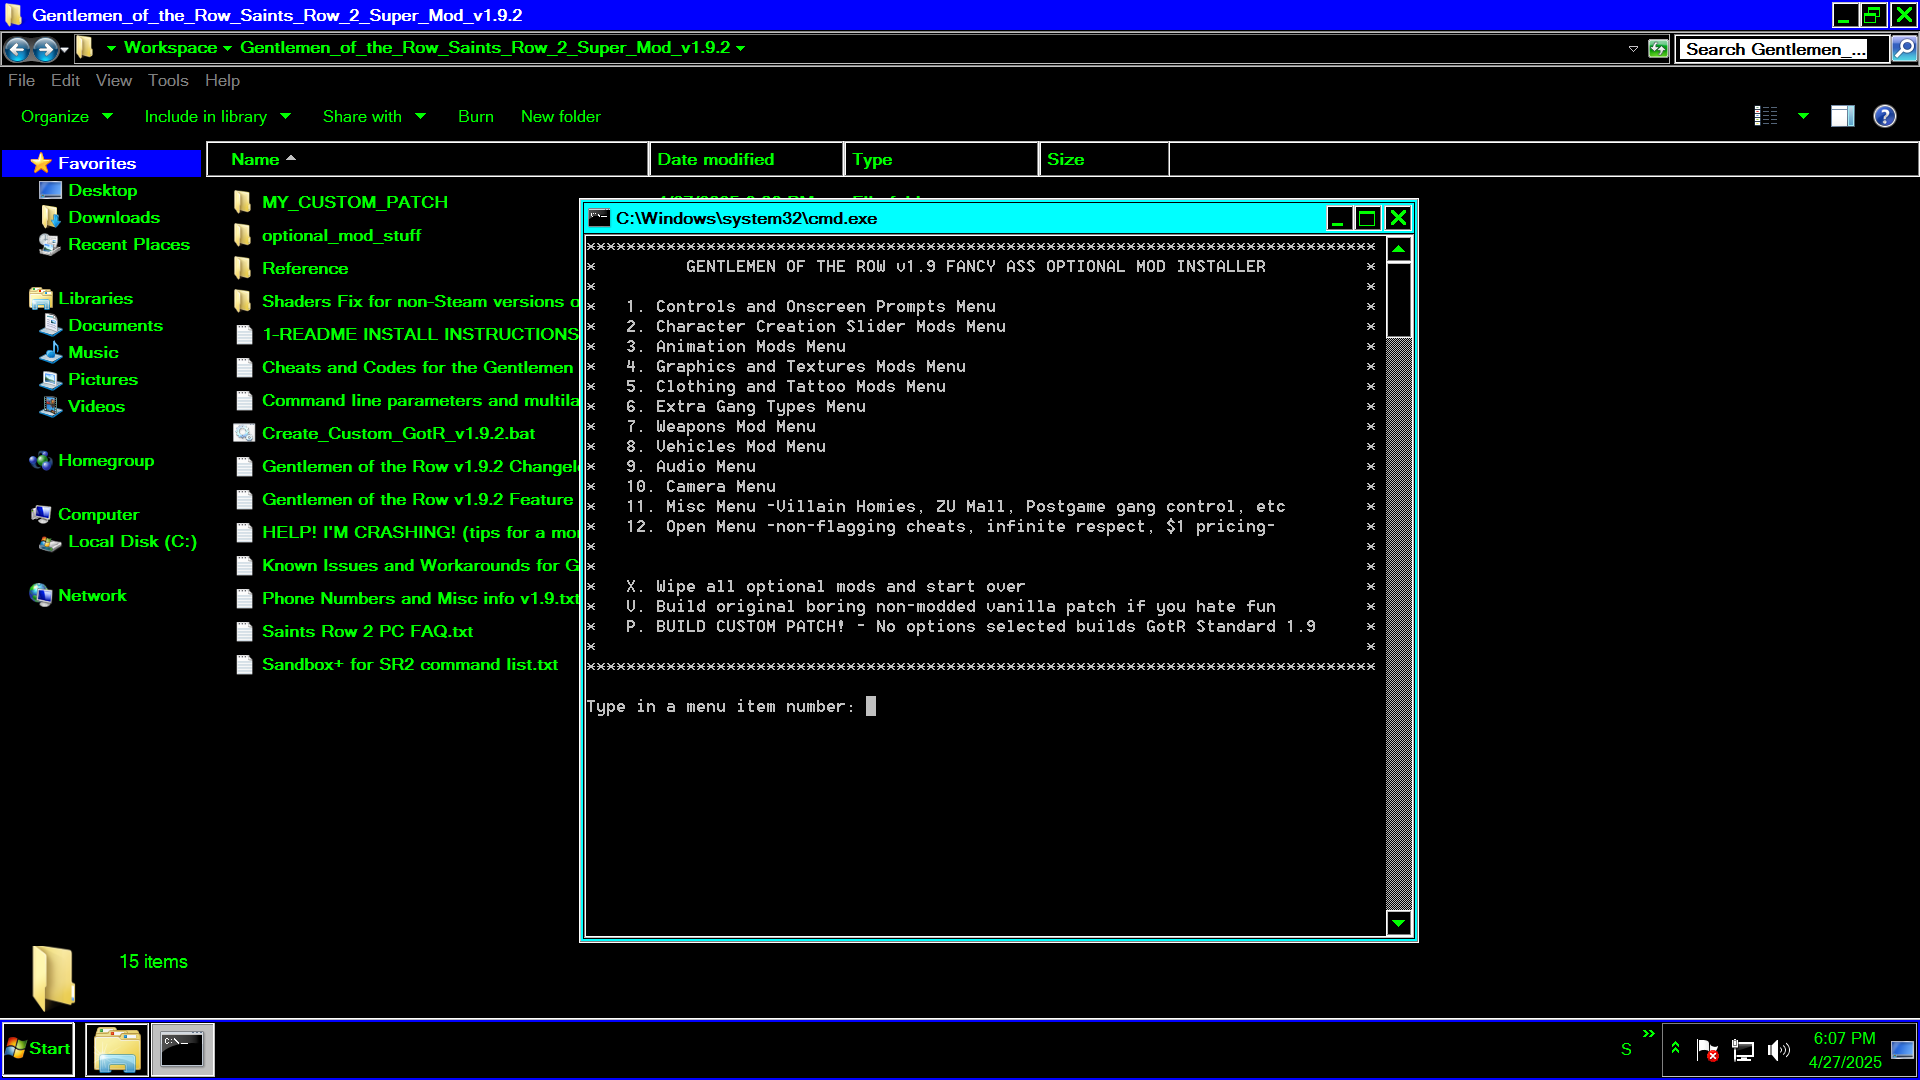Click the New folder button
The image size is (1920, 1080).
click(x=560, y=117)
